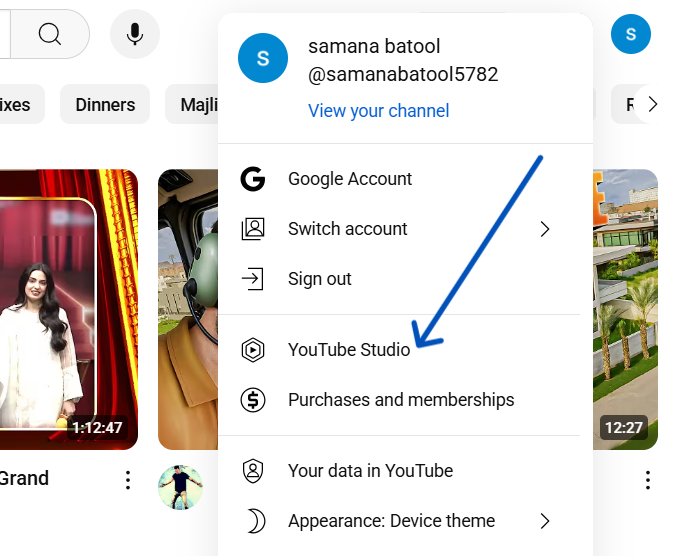Open Appearance: Device theme option
The width and height of the screenshot is (687, 556).
tap(399, 521)
